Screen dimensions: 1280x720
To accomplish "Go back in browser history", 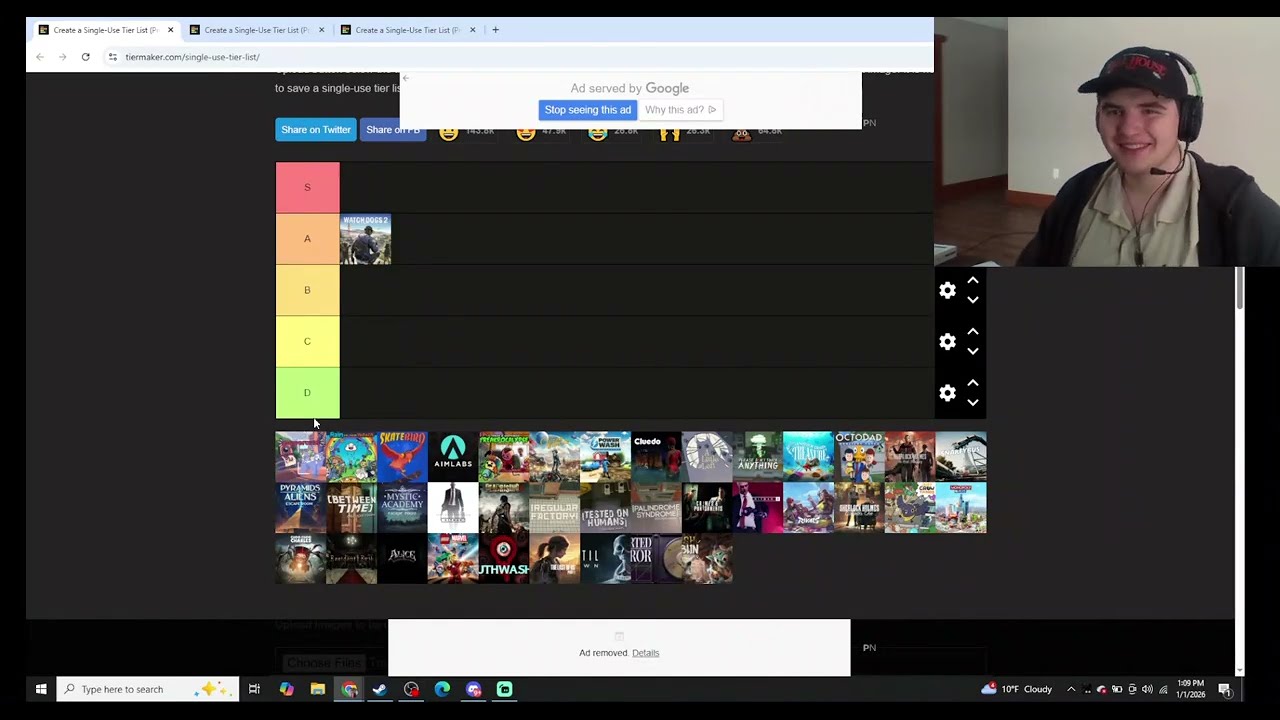I will tap(40, 57).
